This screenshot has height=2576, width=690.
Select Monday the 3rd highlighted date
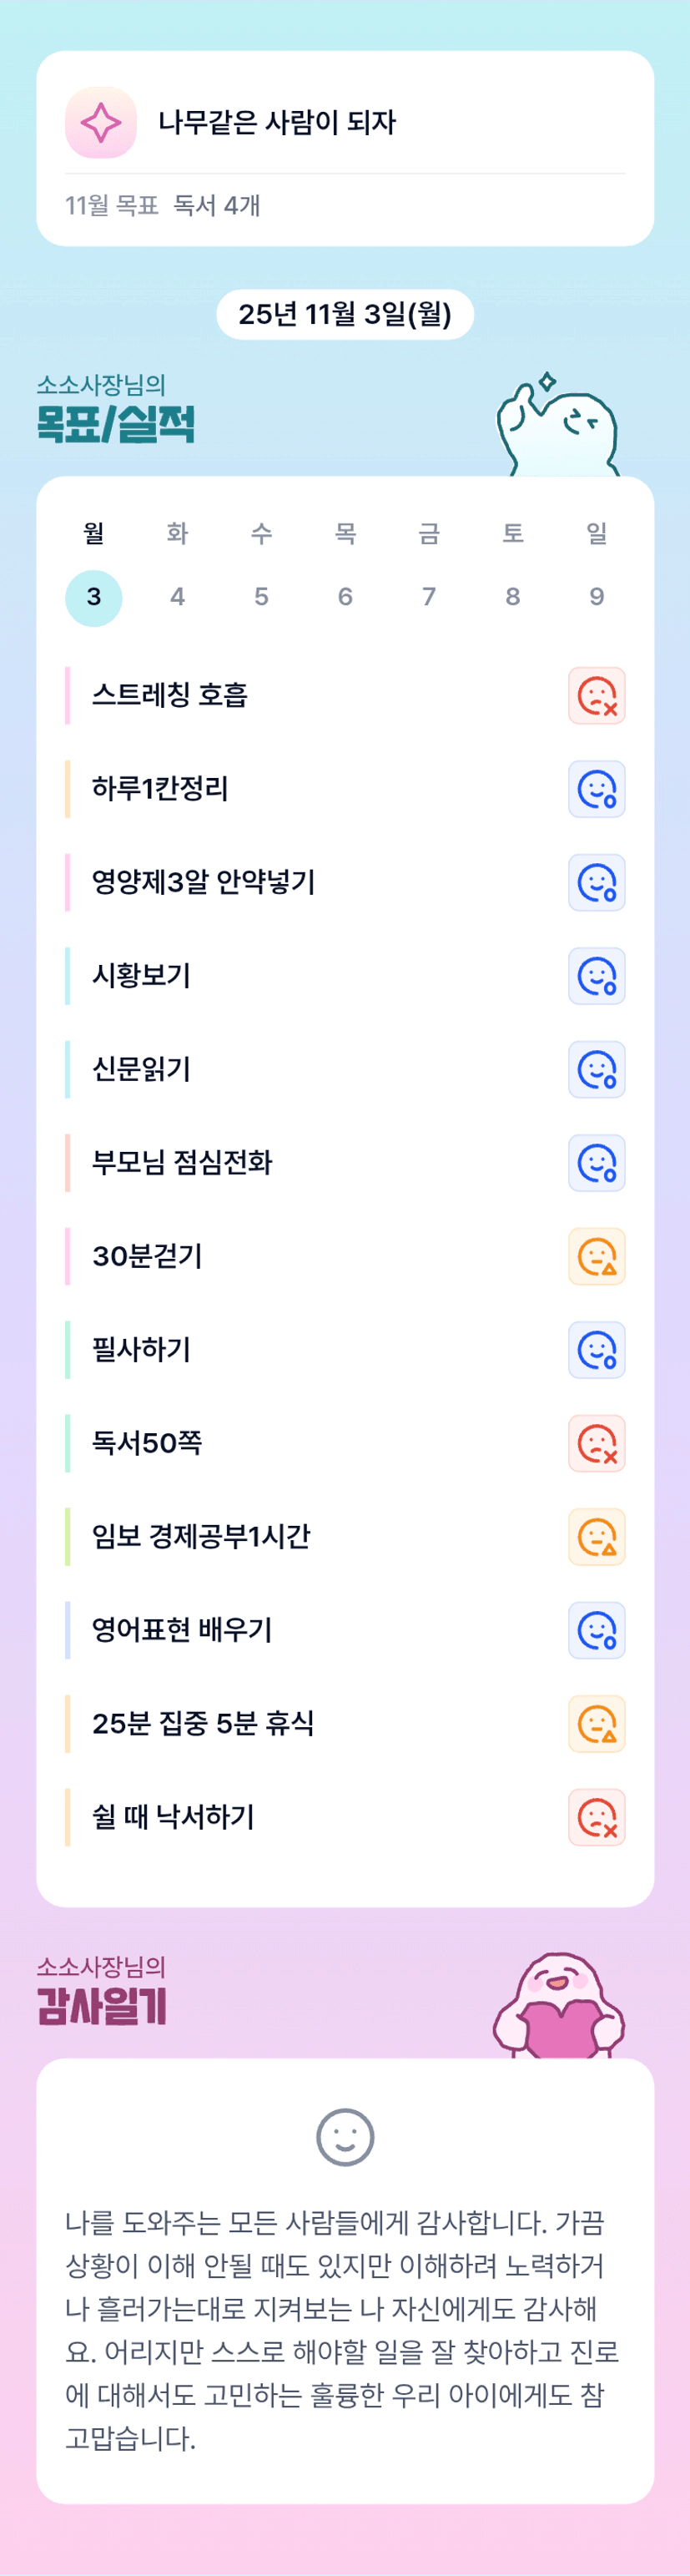tap(94, 597)
